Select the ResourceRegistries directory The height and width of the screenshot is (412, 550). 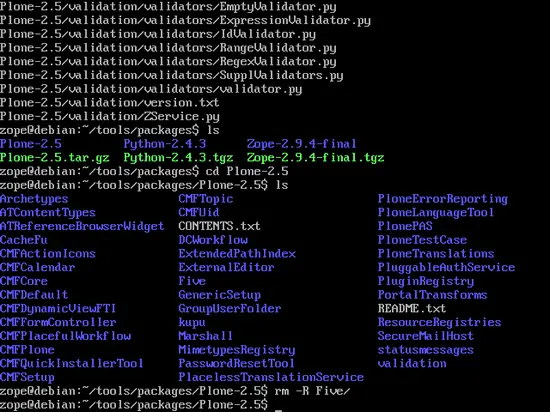440,322
